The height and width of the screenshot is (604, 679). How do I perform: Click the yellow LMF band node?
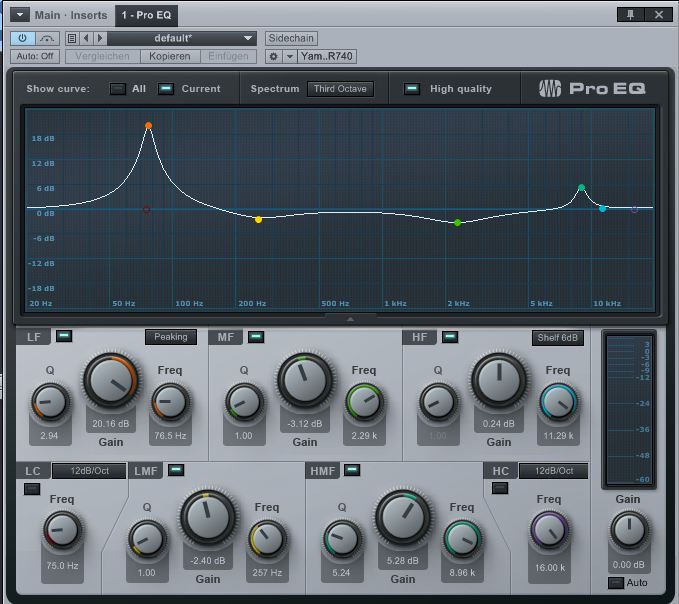click(x=259, y=220)
